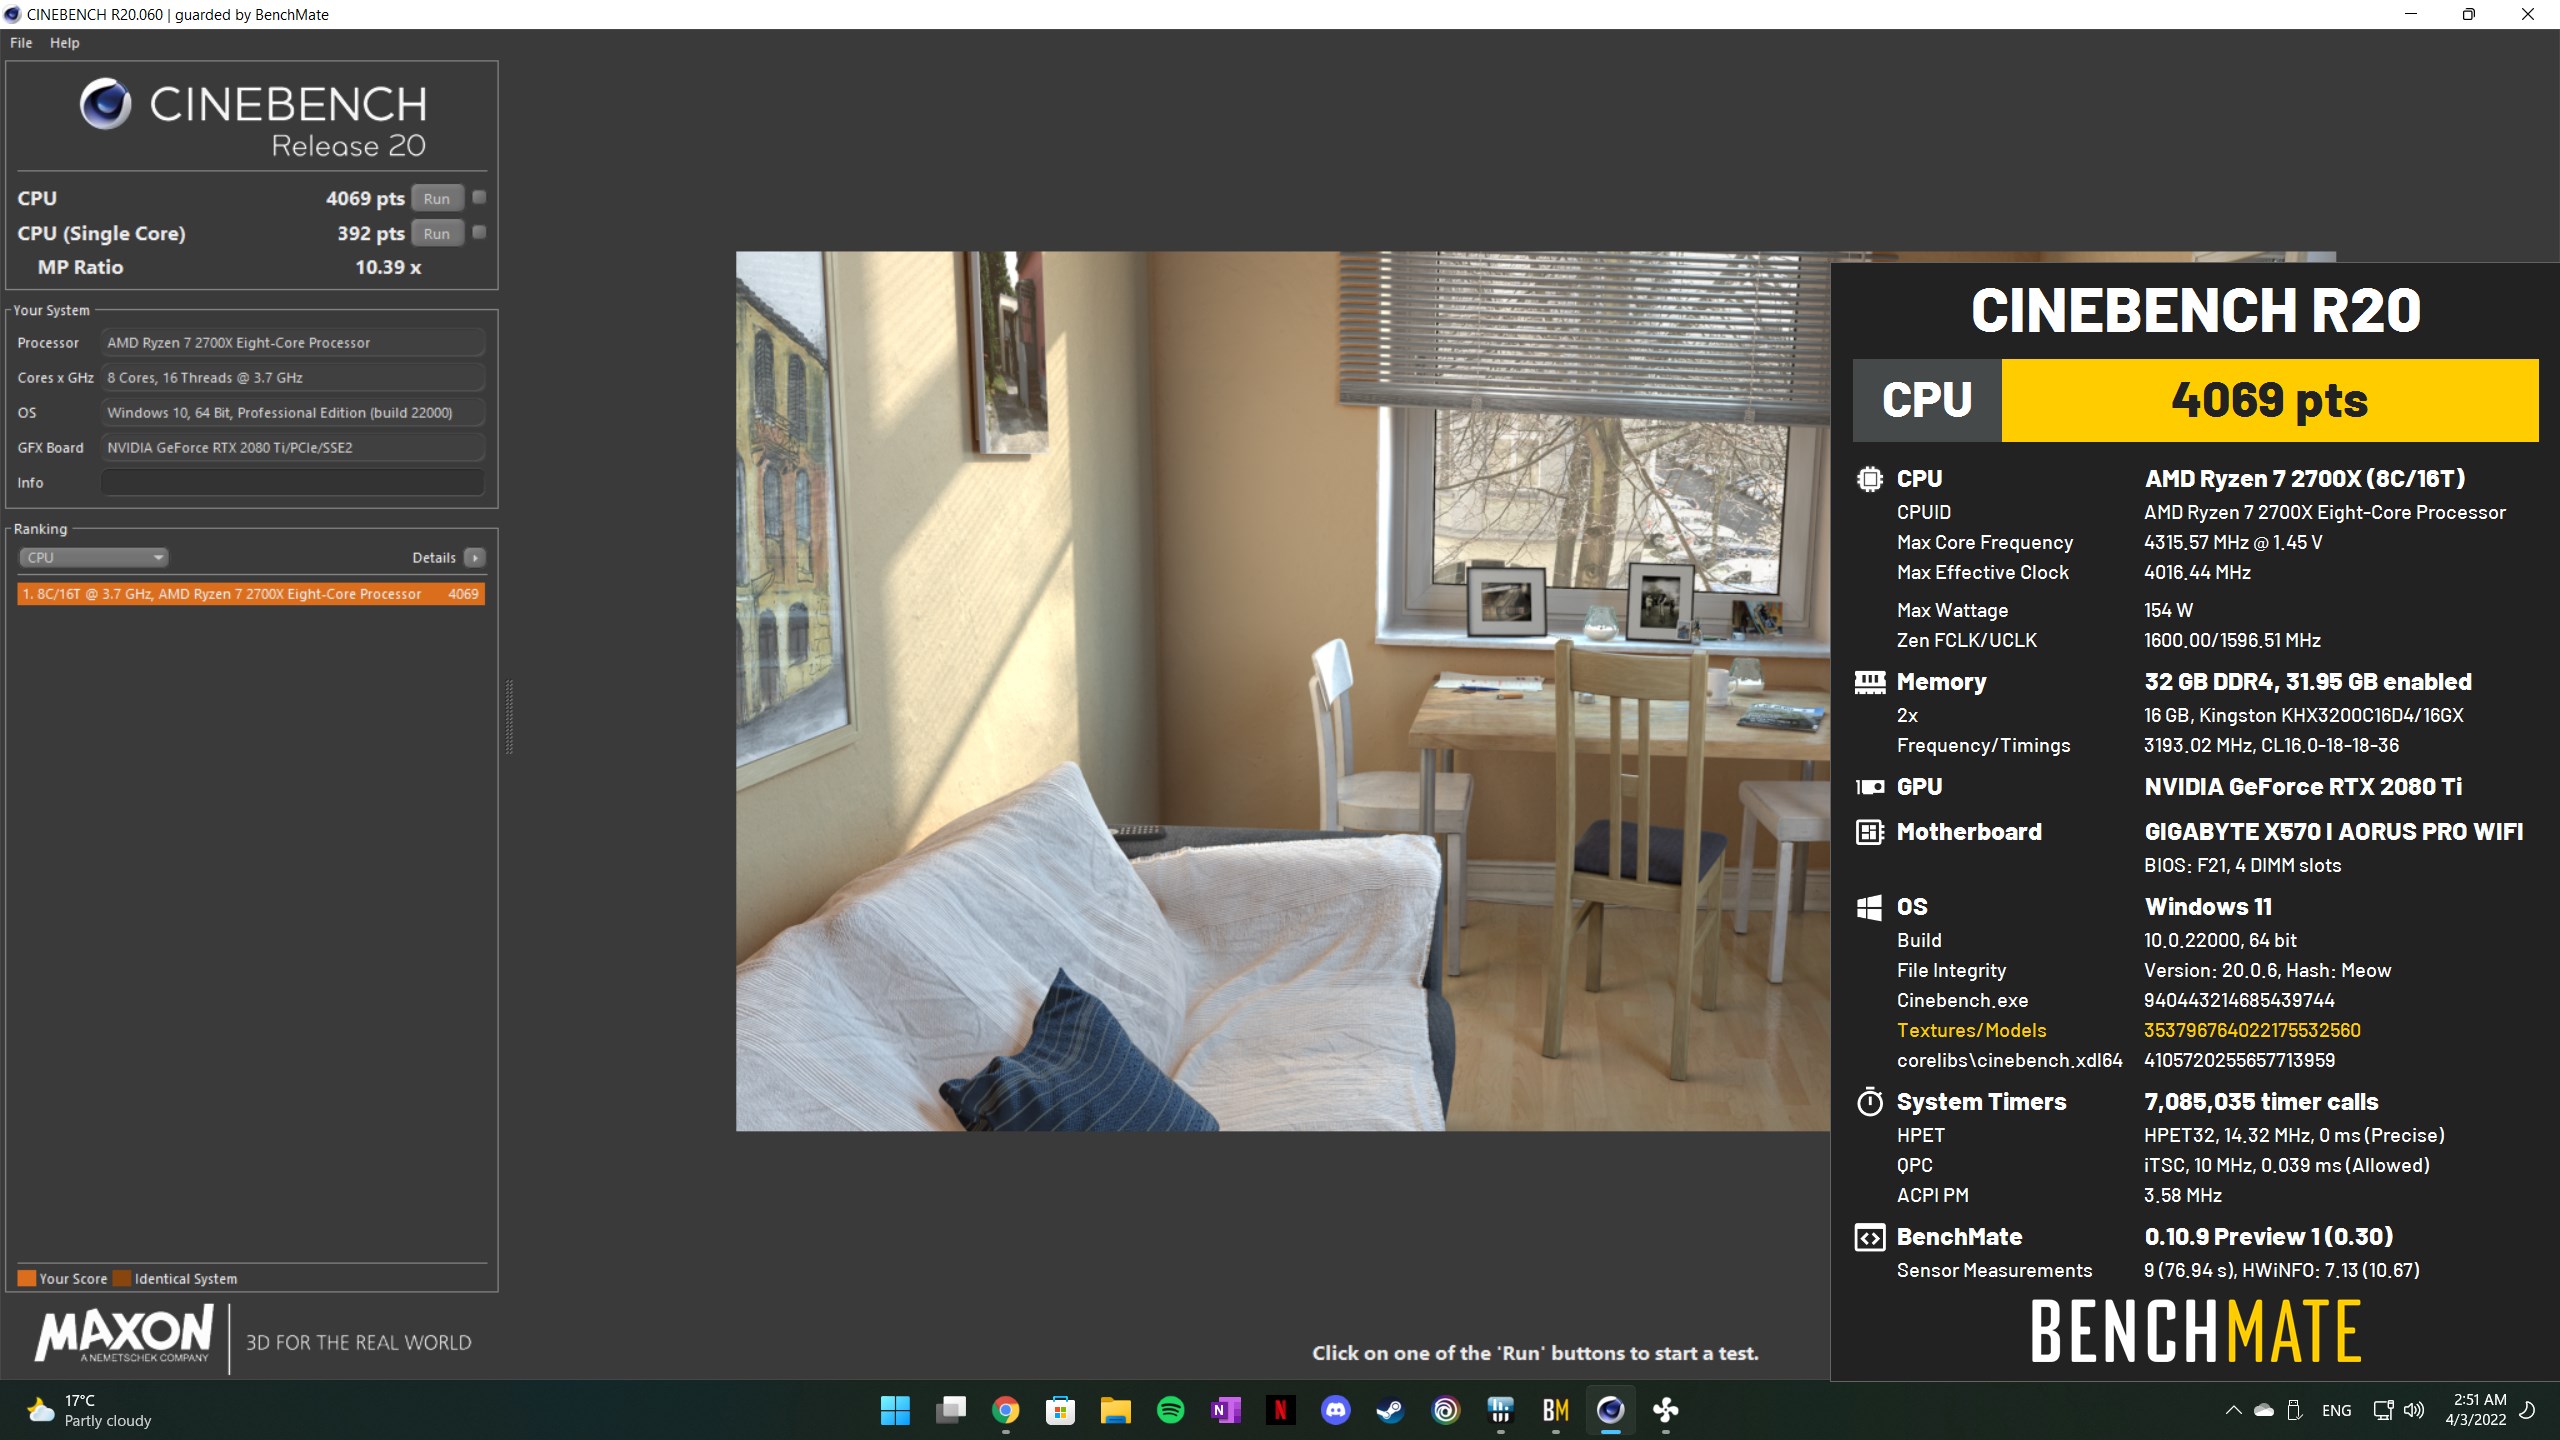Open Task View from the taskbar

(951, 1410)
